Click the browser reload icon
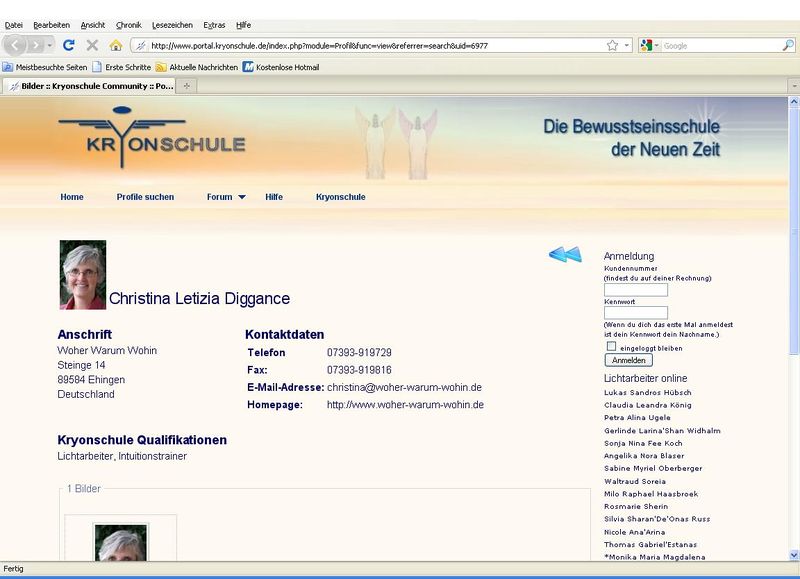Image resolution: width=800 pixels, height=579 pixels. [x=69, y=45]
